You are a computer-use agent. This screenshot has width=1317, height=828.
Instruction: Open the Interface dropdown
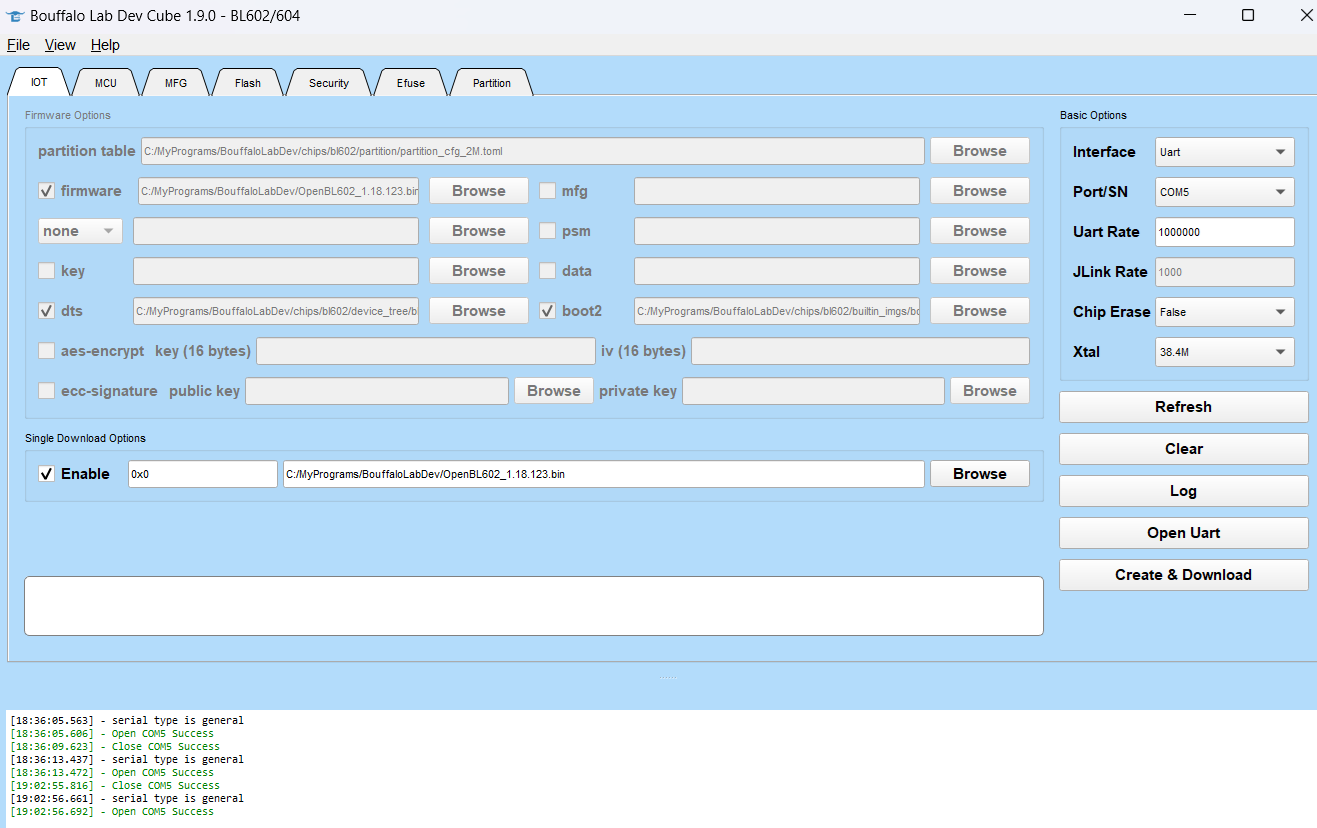click(x=1225, y=152)
